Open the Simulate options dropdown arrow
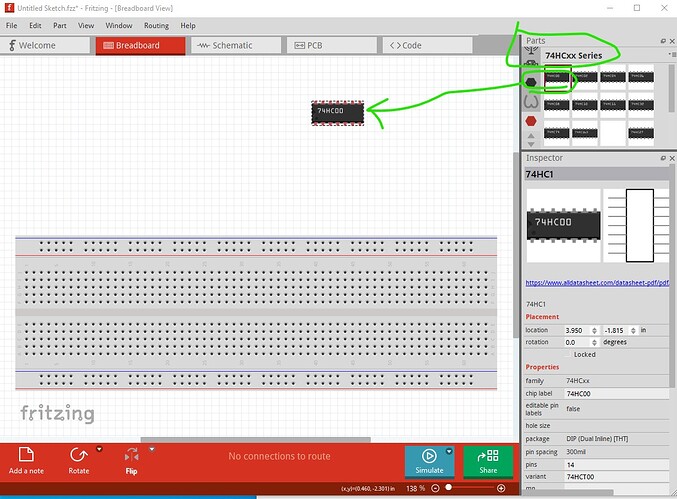The image size is (677, 499). pyautogui.click(x=449, y=451)
